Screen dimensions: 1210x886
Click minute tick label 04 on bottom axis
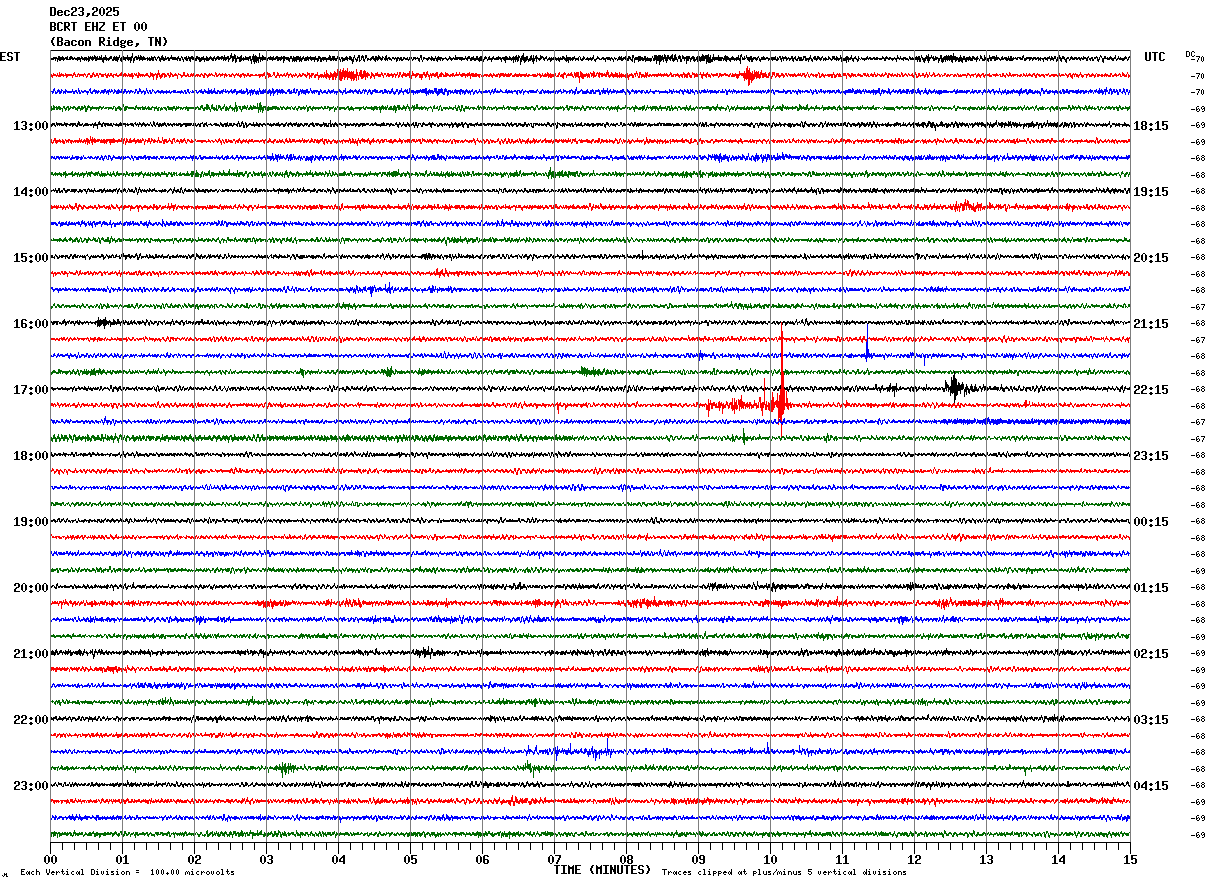(338, 859)
